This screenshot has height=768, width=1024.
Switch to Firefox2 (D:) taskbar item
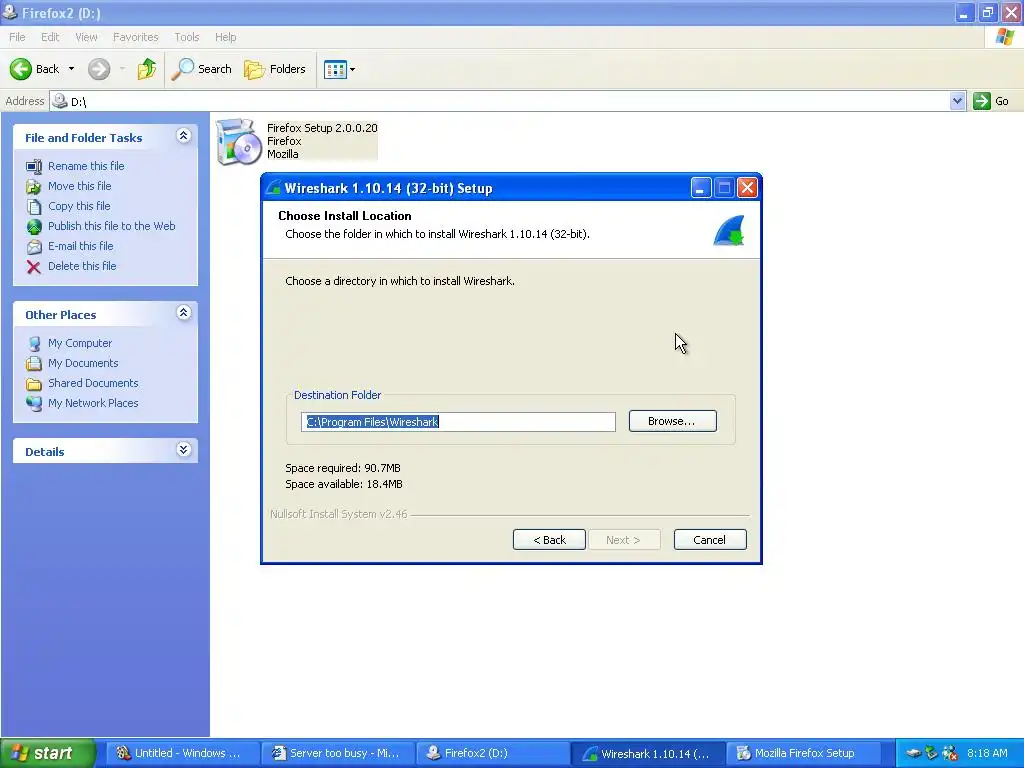(492, 753)
